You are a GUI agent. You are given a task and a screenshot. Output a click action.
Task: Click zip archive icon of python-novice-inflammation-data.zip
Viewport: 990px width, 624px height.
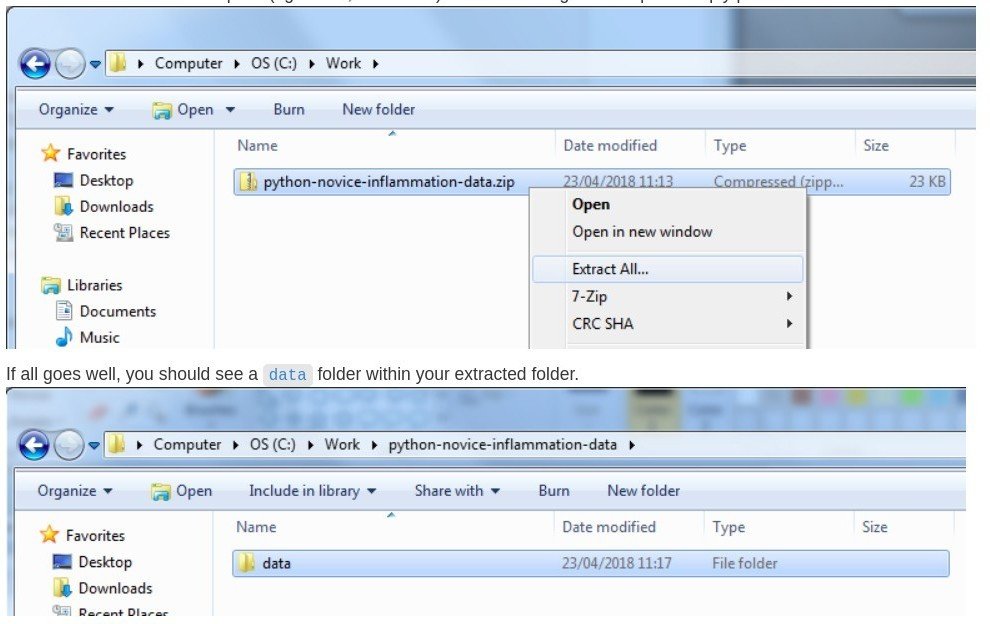[248, 182]
